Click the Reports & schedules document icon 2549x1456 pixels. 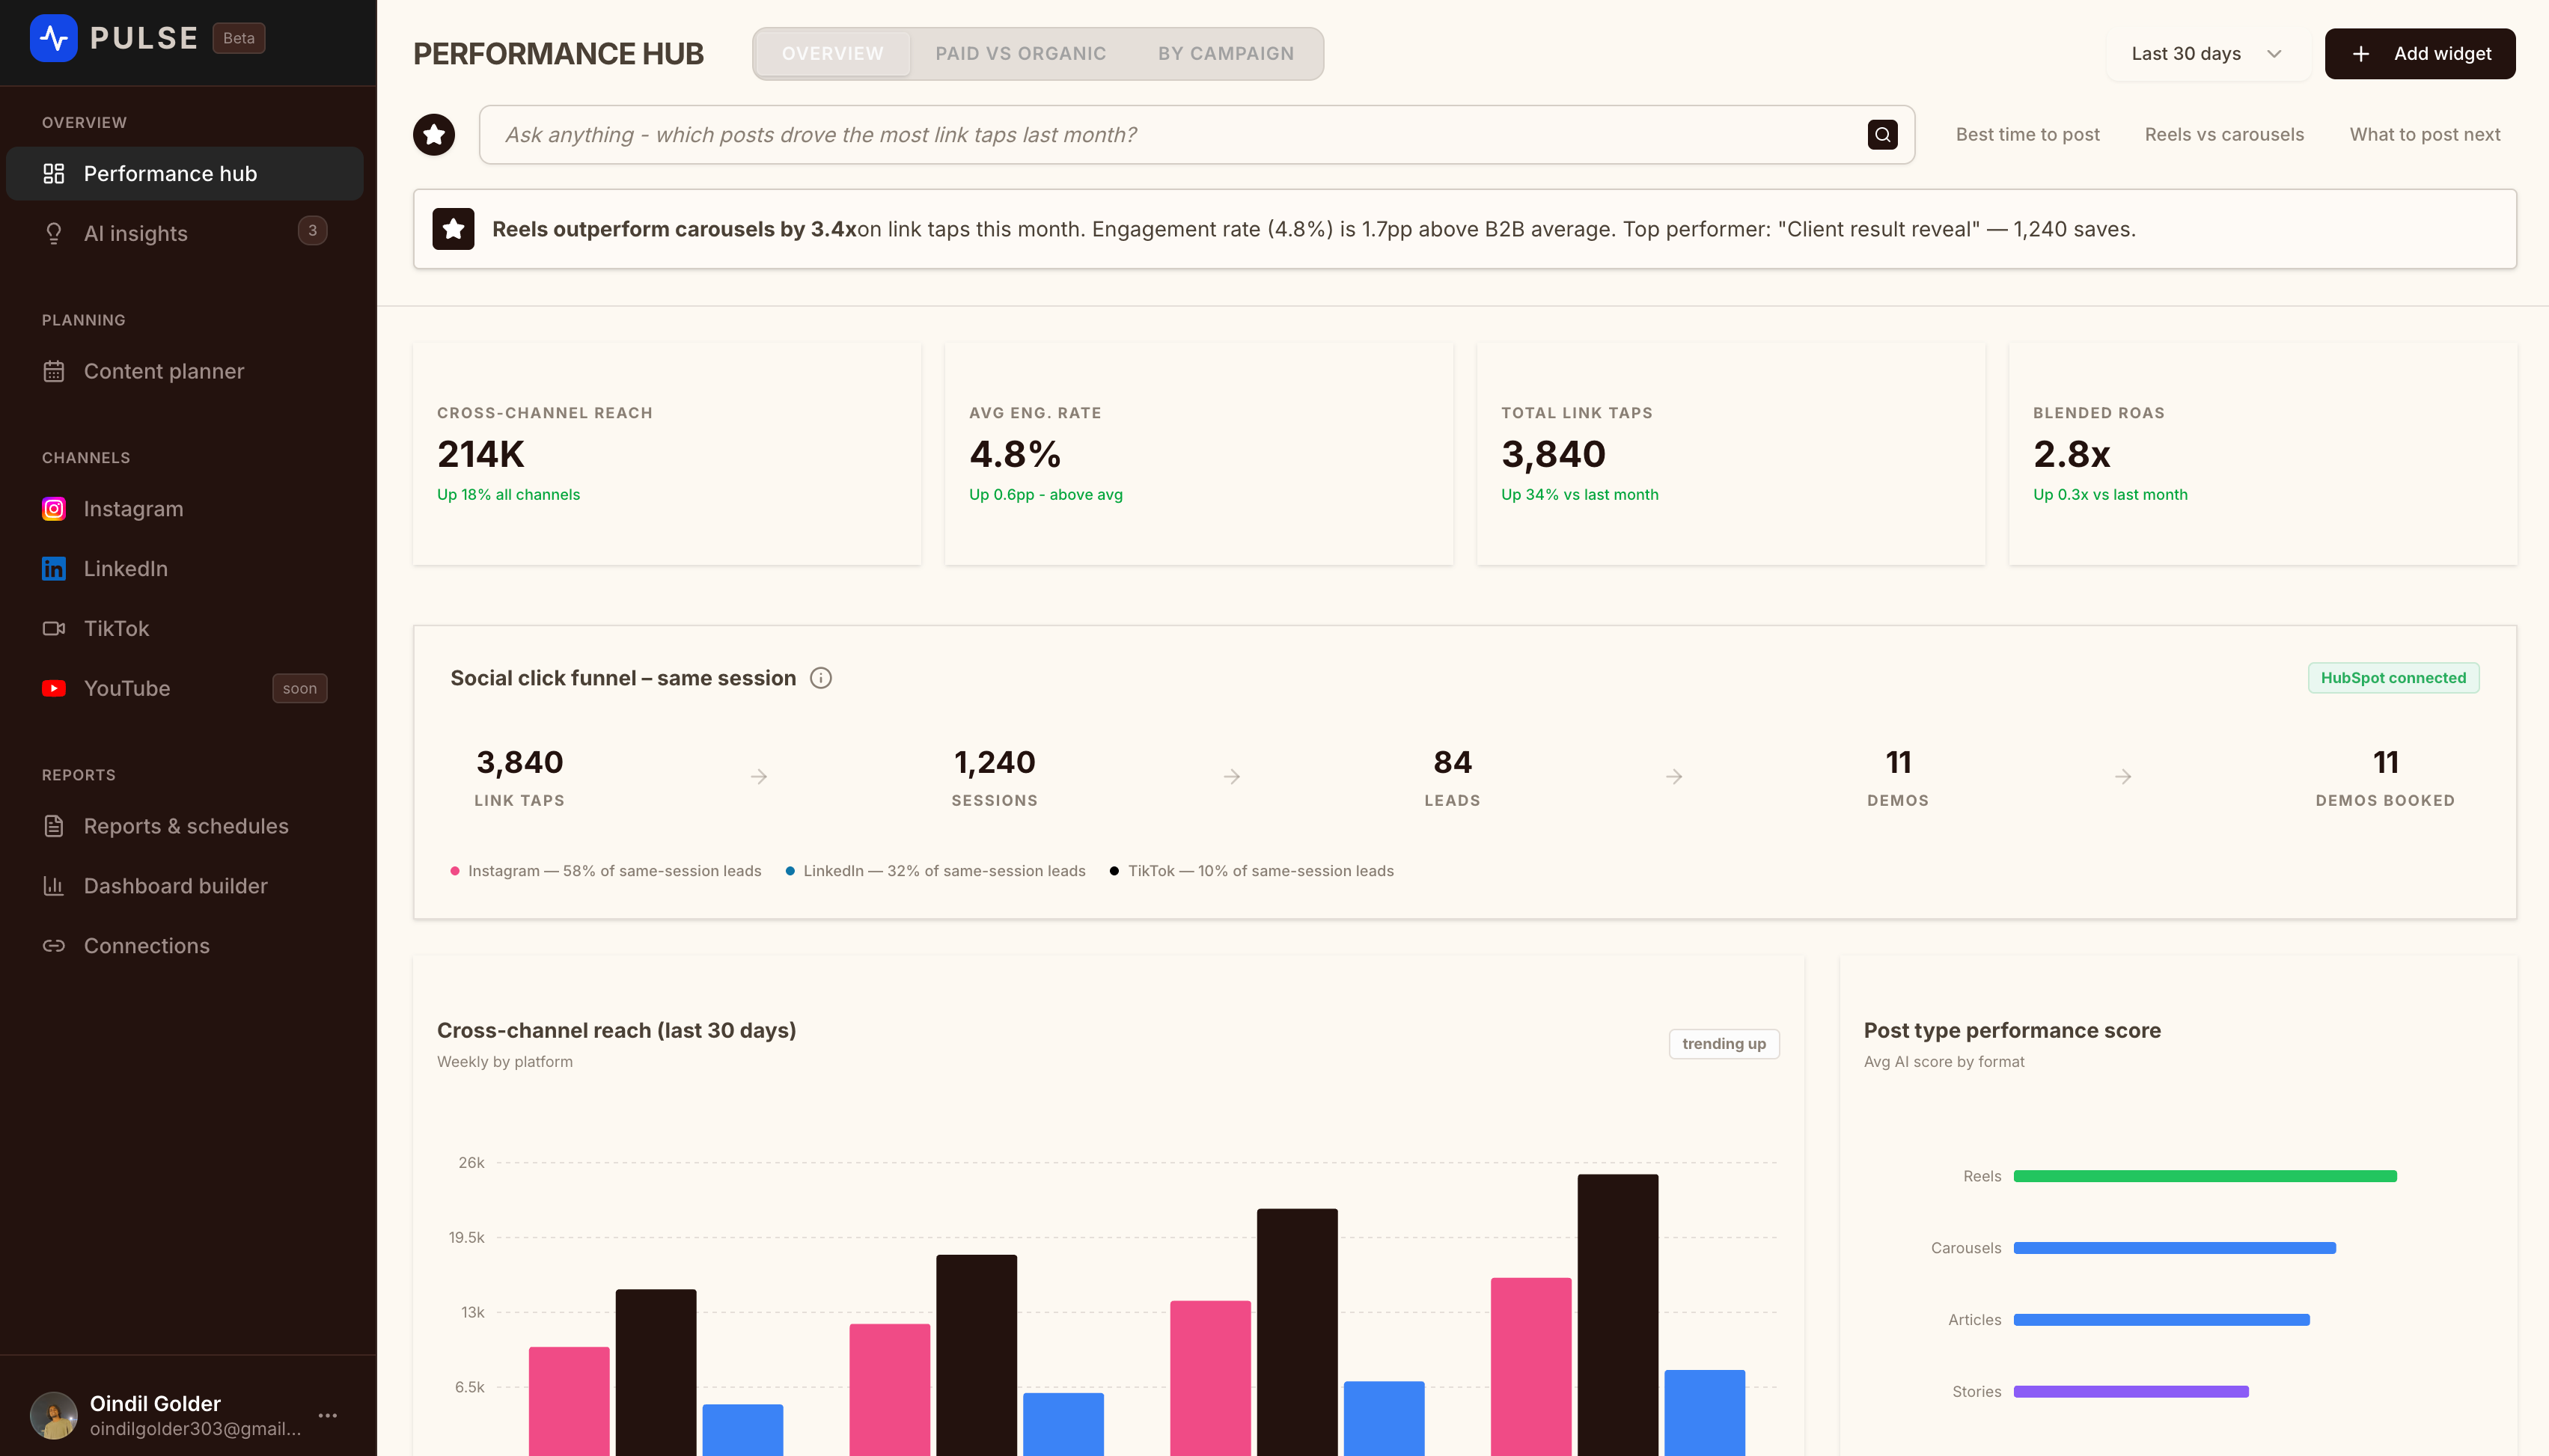tap(54, 826)
